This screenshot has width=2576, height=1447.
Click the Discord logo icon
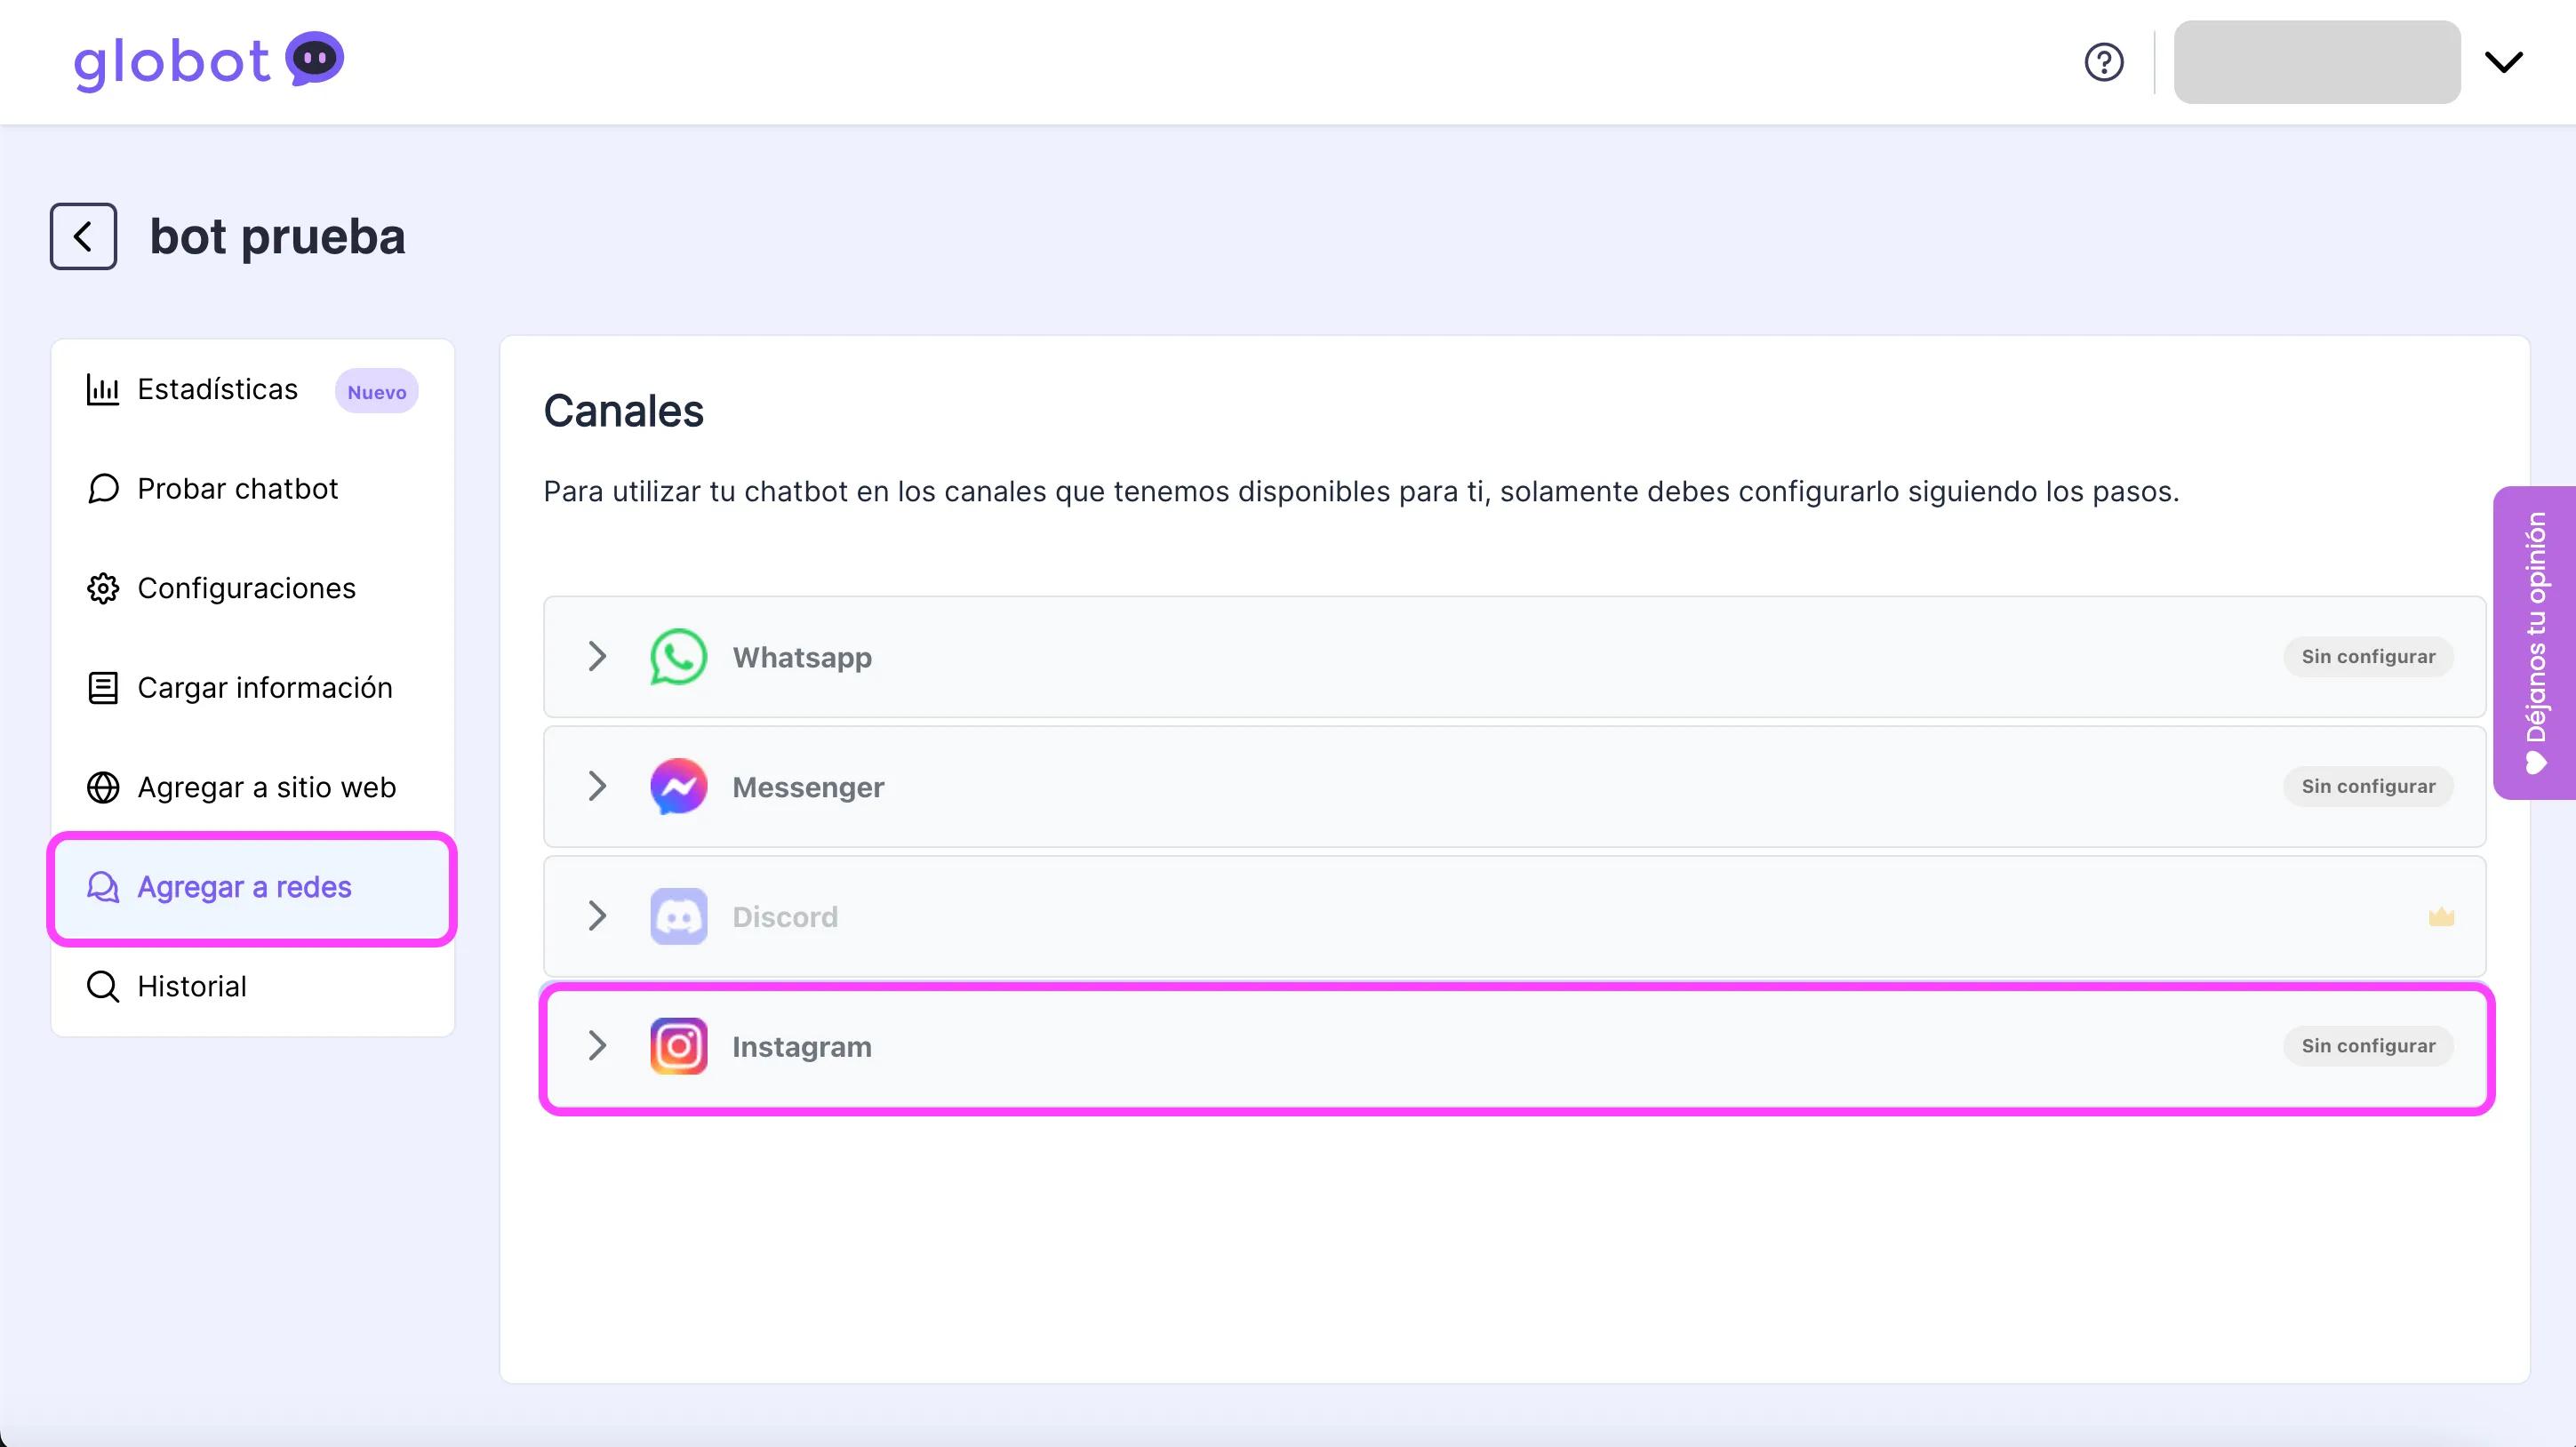point(678,916)
